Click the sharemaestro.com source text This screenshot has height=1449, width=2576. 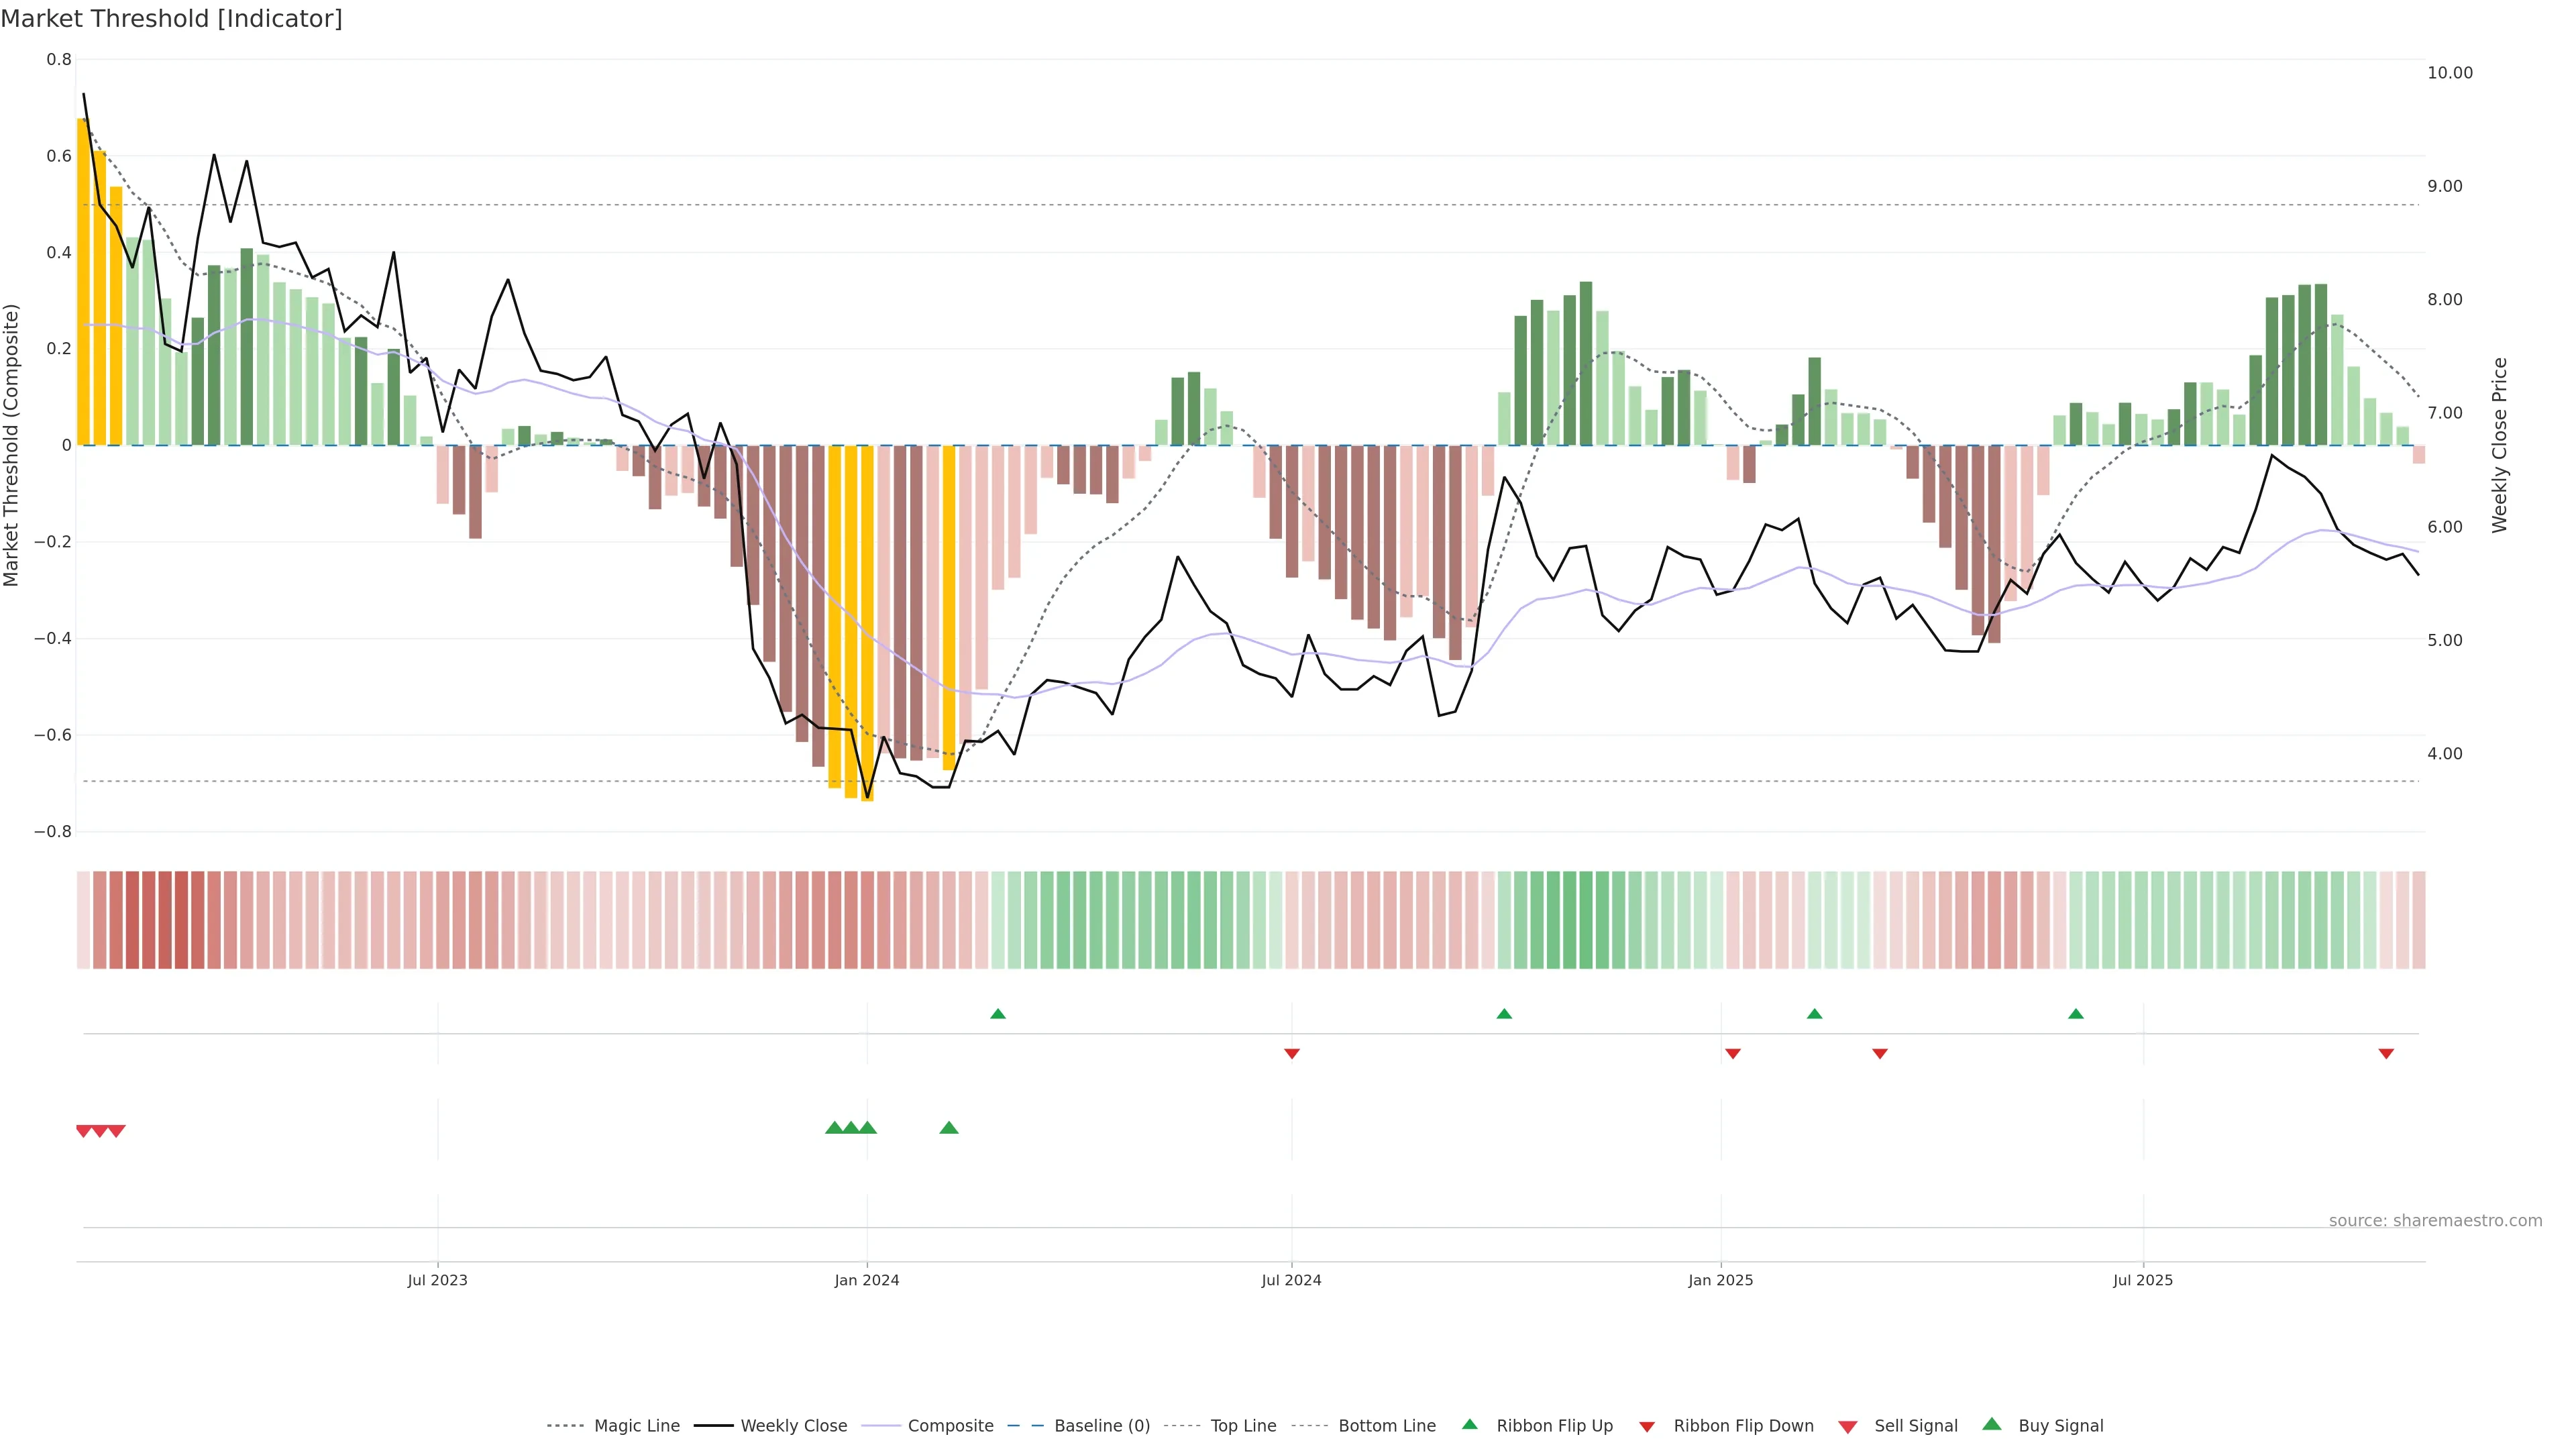(2435, 1221)
